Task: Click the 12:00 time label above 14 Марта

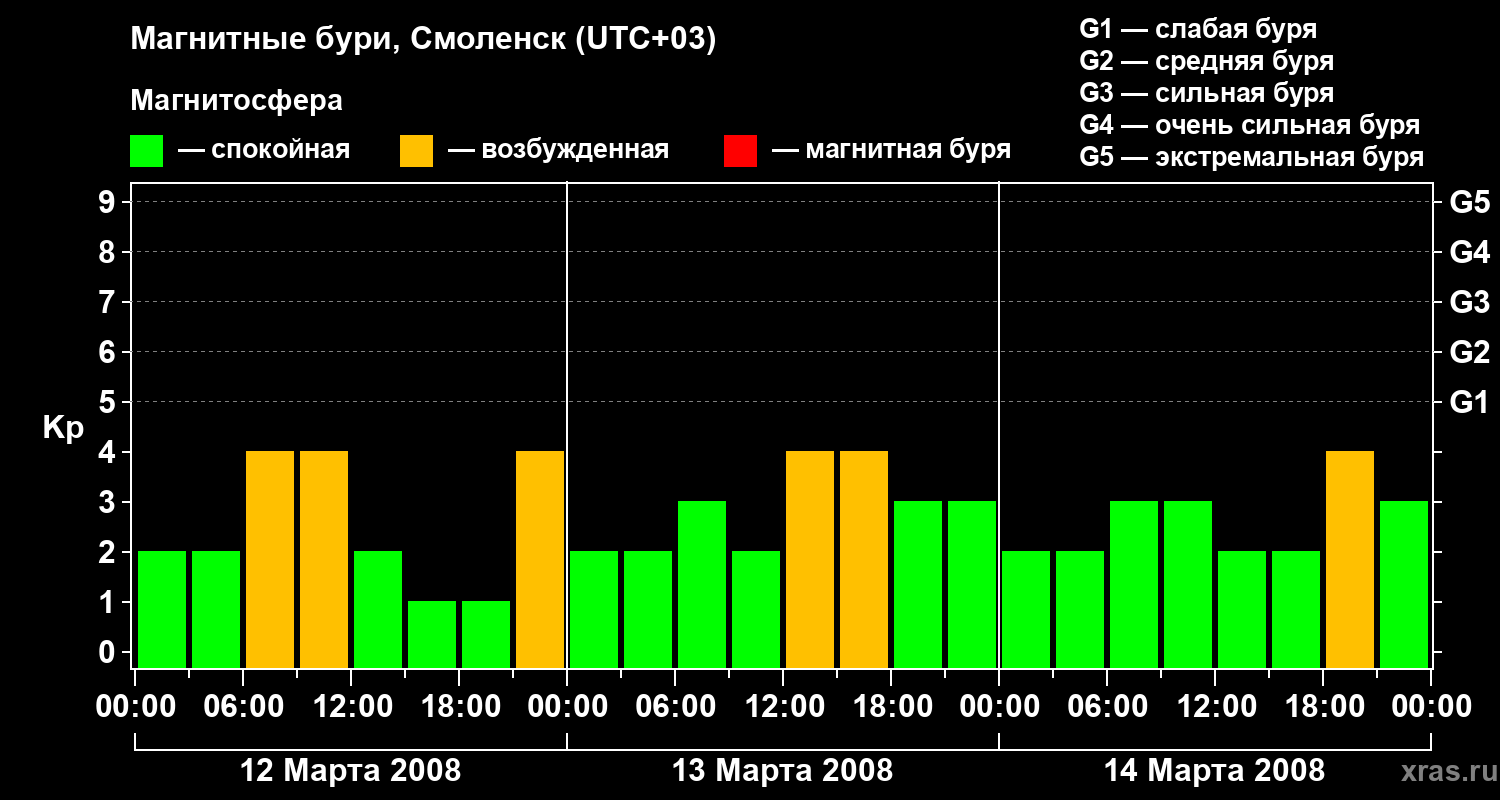Action: click(x=1215, y=707)
